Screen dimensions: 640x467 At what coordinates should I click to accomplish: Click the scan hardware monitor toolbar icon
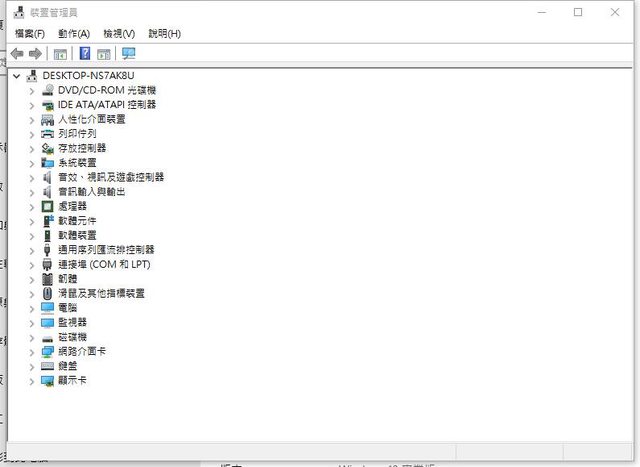pos(128,53)
